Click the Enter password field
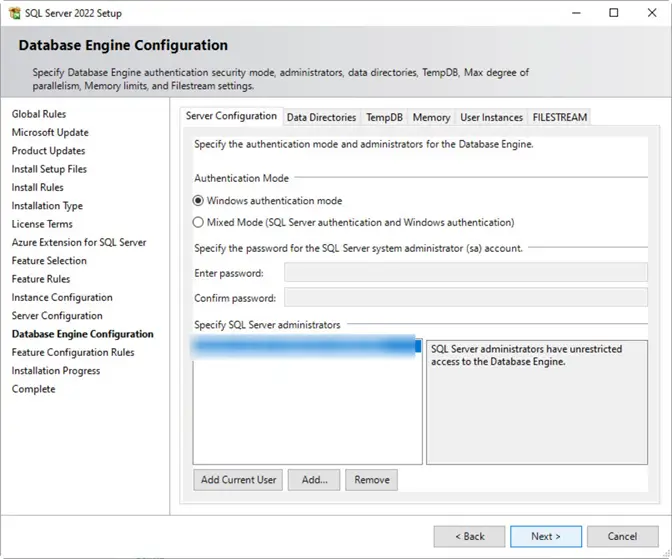The width and height of the screenshot is (672, 559). pyautogui.click(x=465, y=273)
